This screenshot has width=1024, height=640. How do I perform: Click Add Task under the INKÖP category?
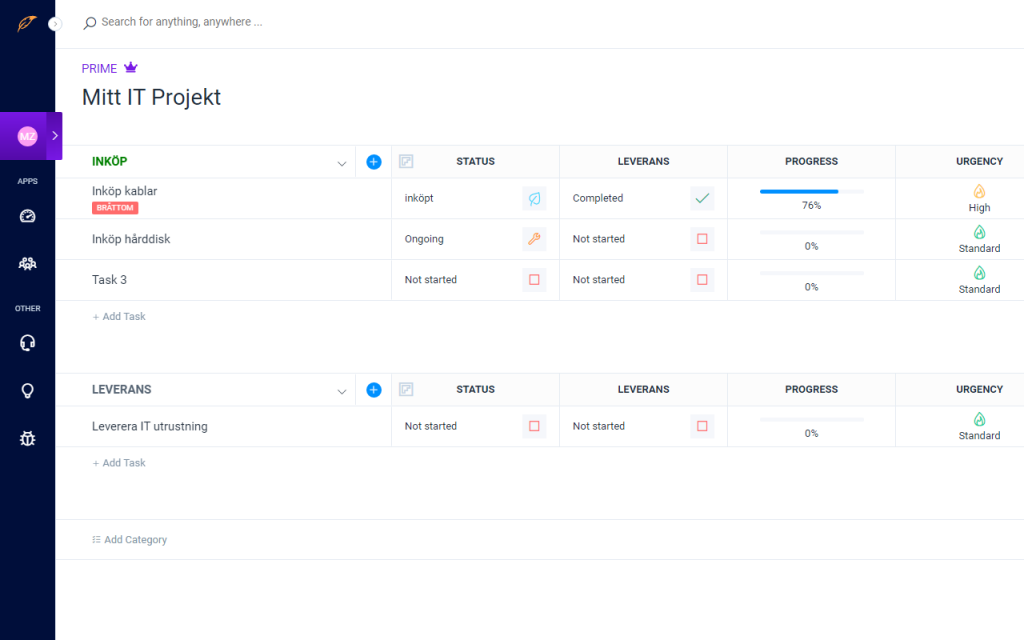point(119,316)
